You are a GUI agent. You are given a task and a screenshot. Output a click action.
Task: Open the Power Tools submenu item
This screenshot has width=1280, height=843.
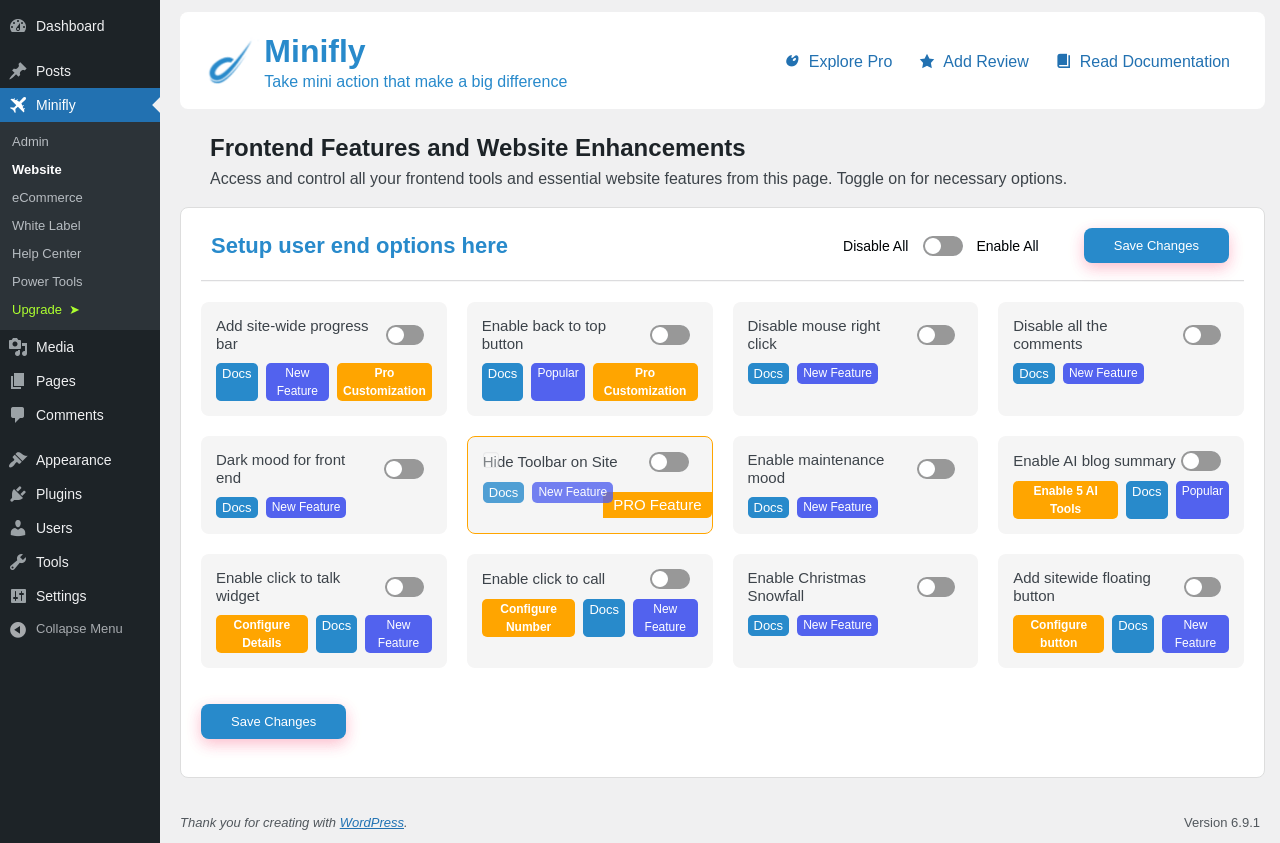(x=47, y=282)
